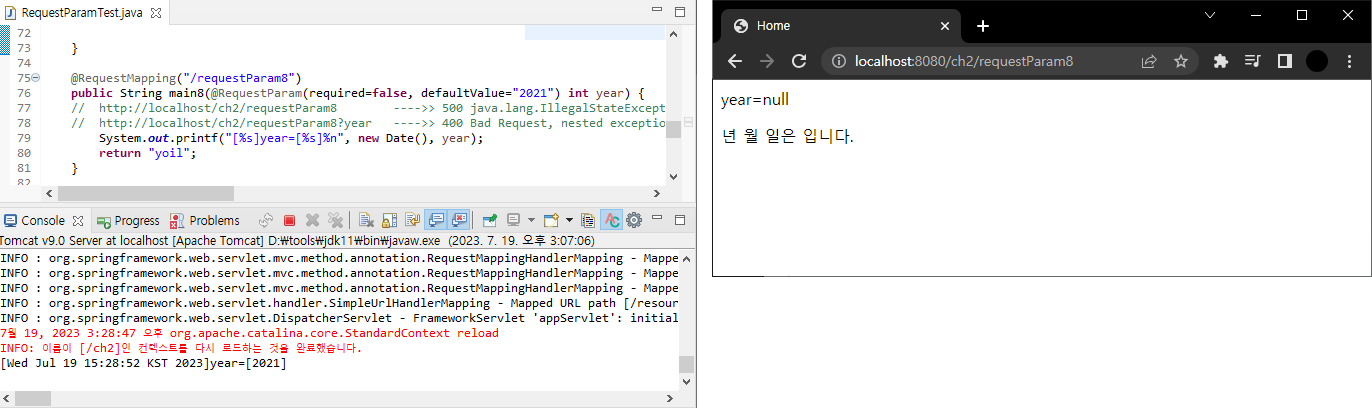Open Chrome three-dot menu
The width and height of the screenshot is (1372, 408).
click(x=1349, y=61)
